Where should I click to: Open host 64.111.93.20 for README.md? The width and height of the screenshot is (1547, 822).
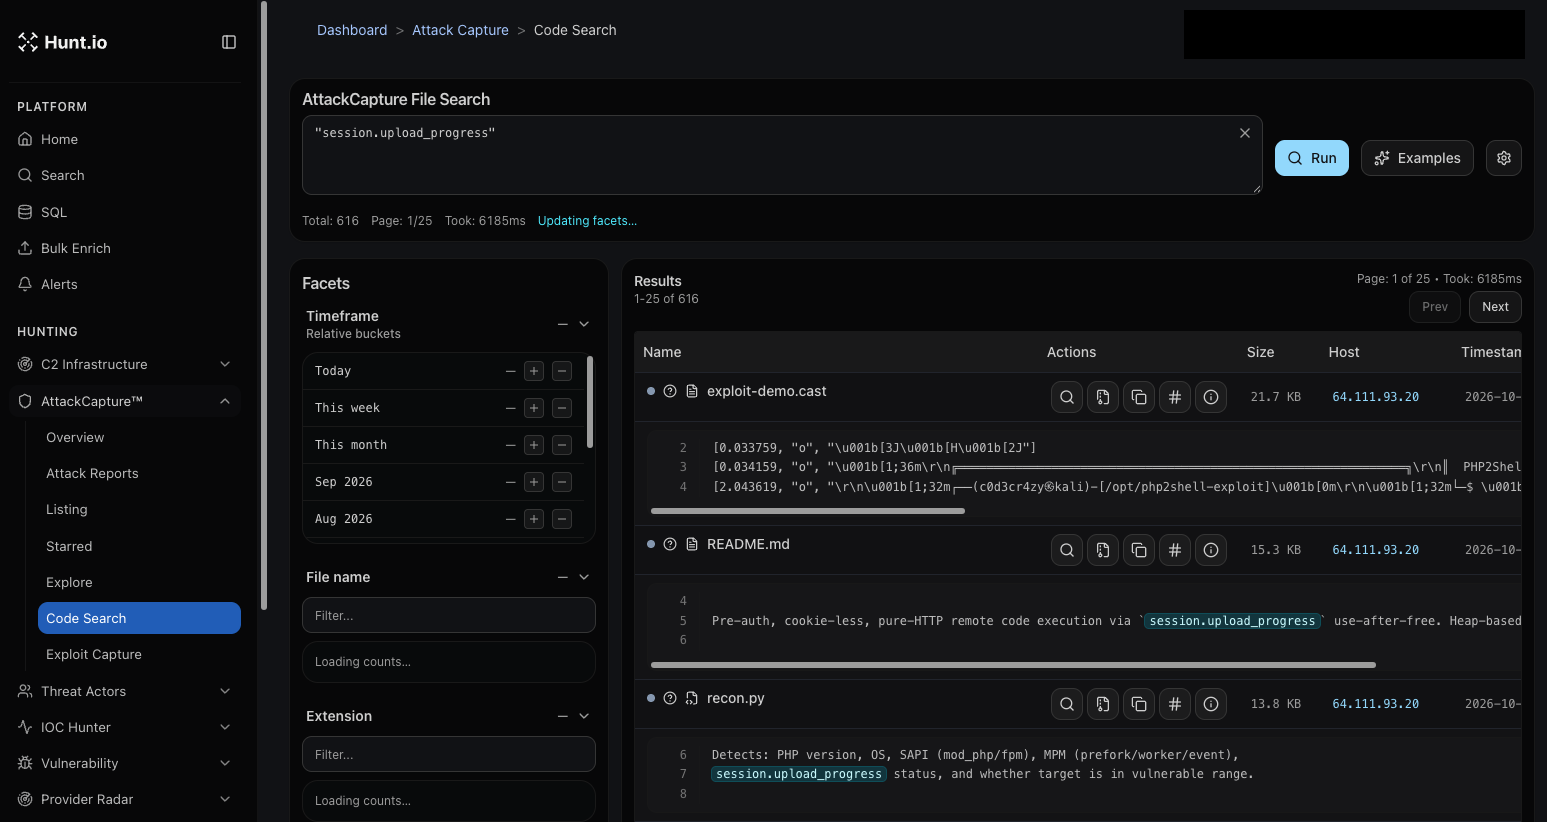(x=1375, y=550)
